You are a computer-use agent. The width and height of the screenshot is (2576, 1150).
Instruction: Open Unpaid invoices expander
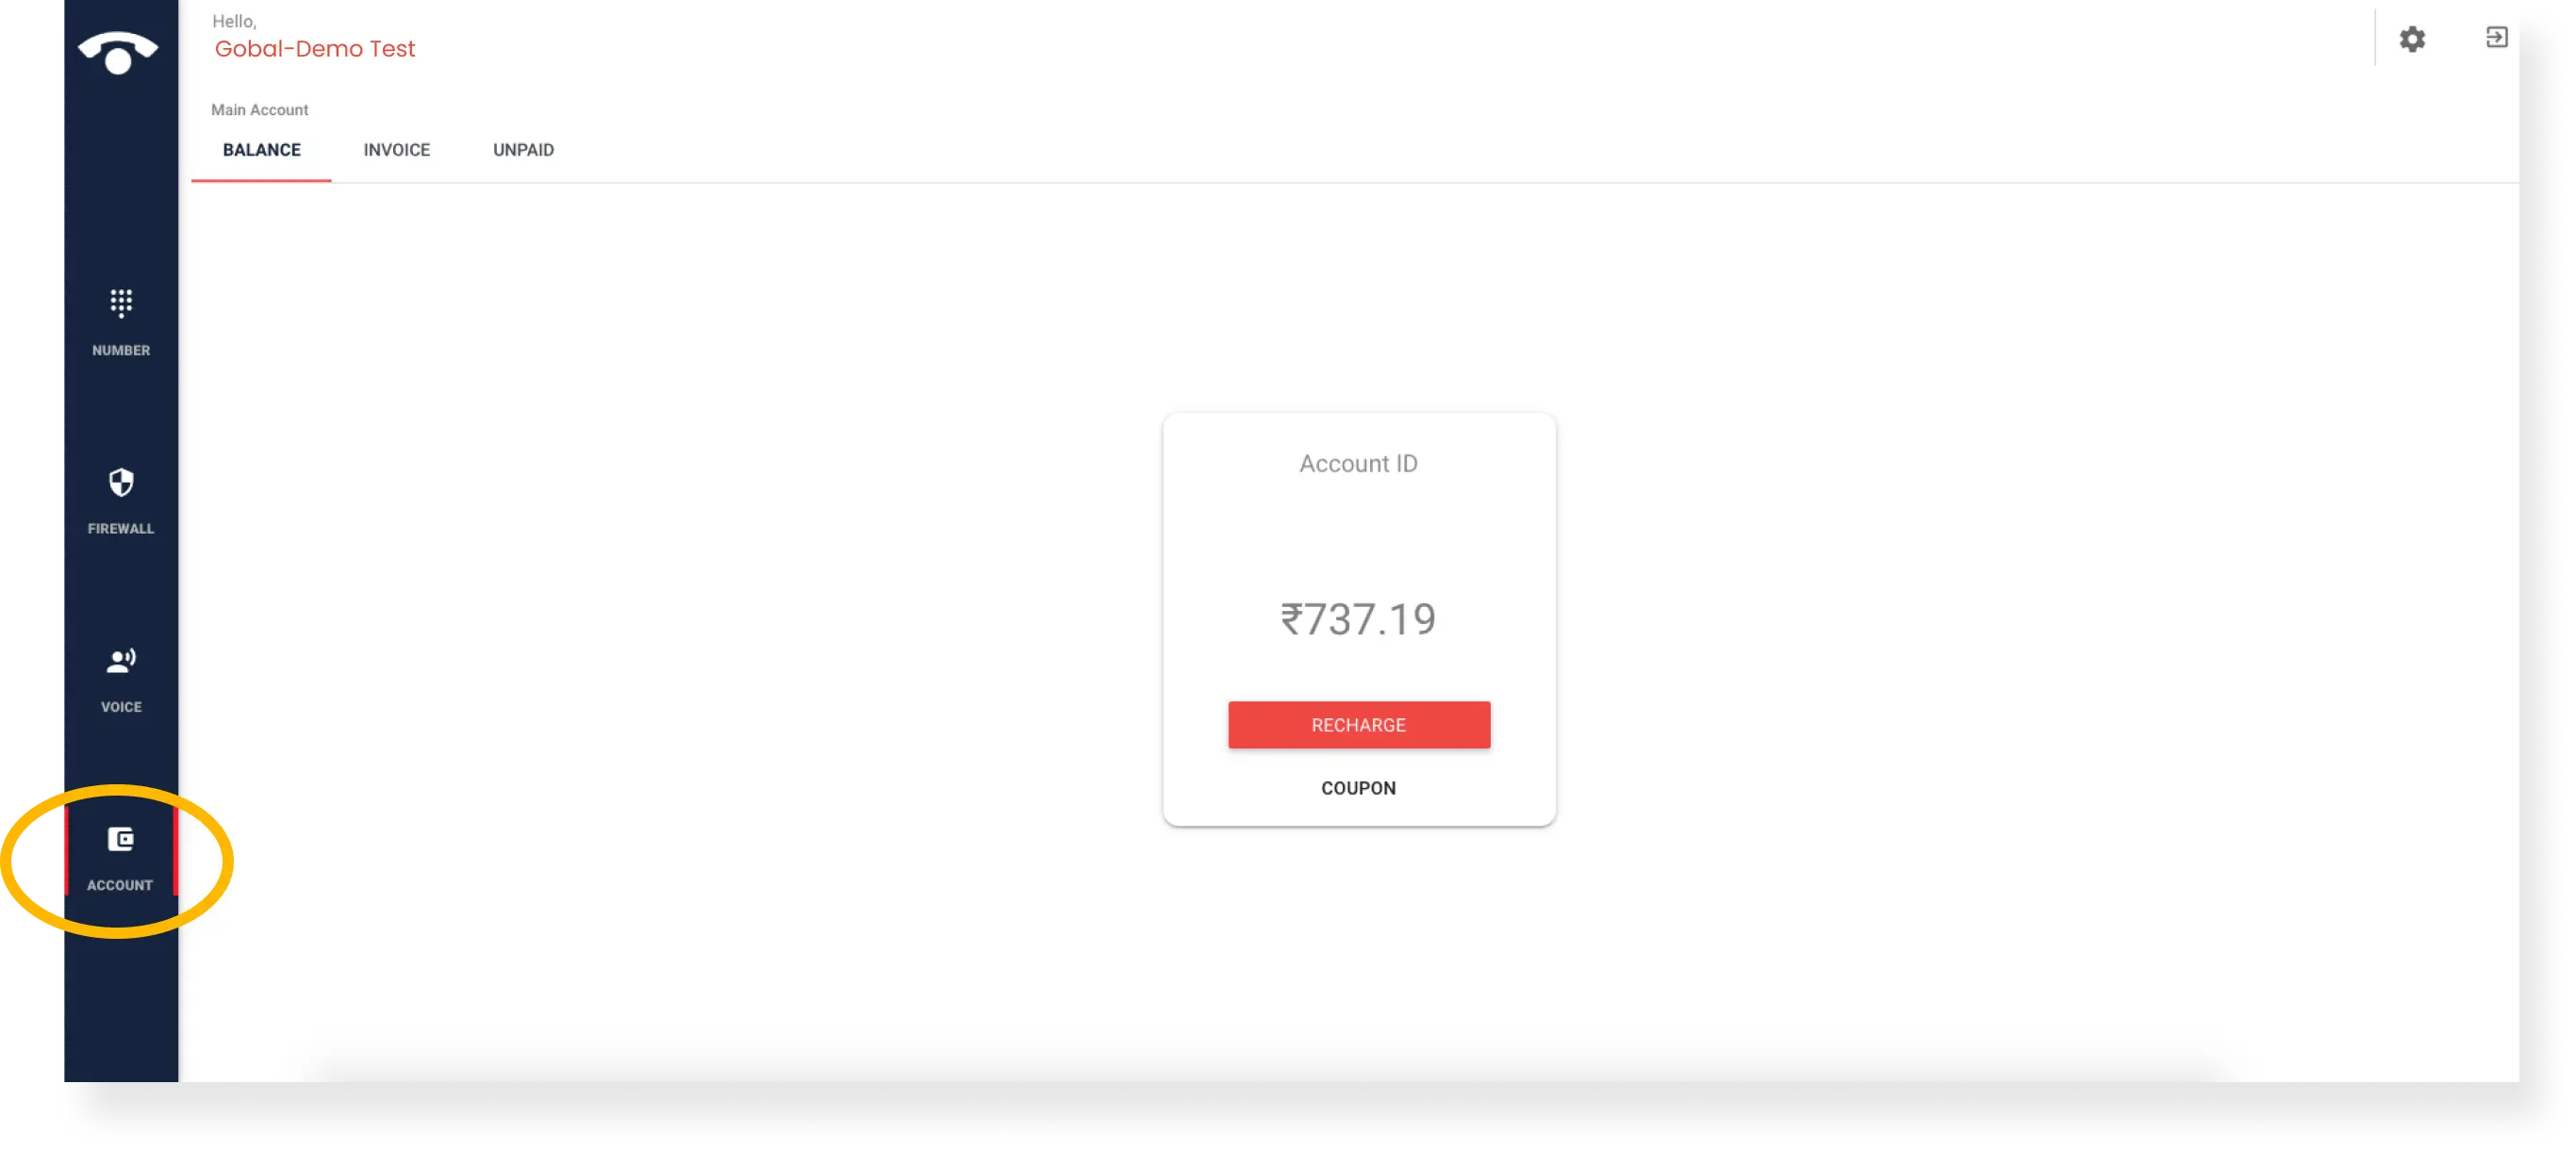point(522,150)
